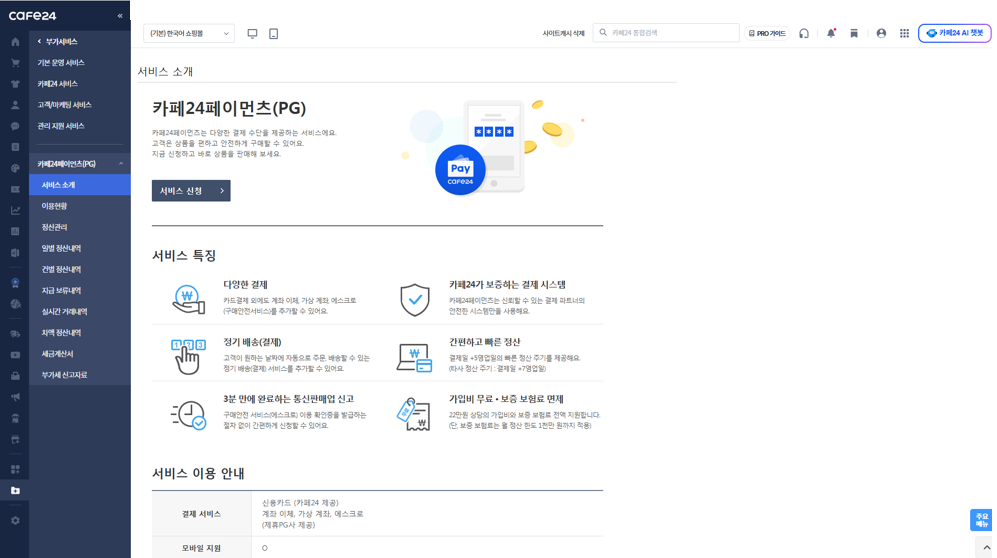Open the person customers icon in sidebar
997x558 pixels.
point(15,105)
